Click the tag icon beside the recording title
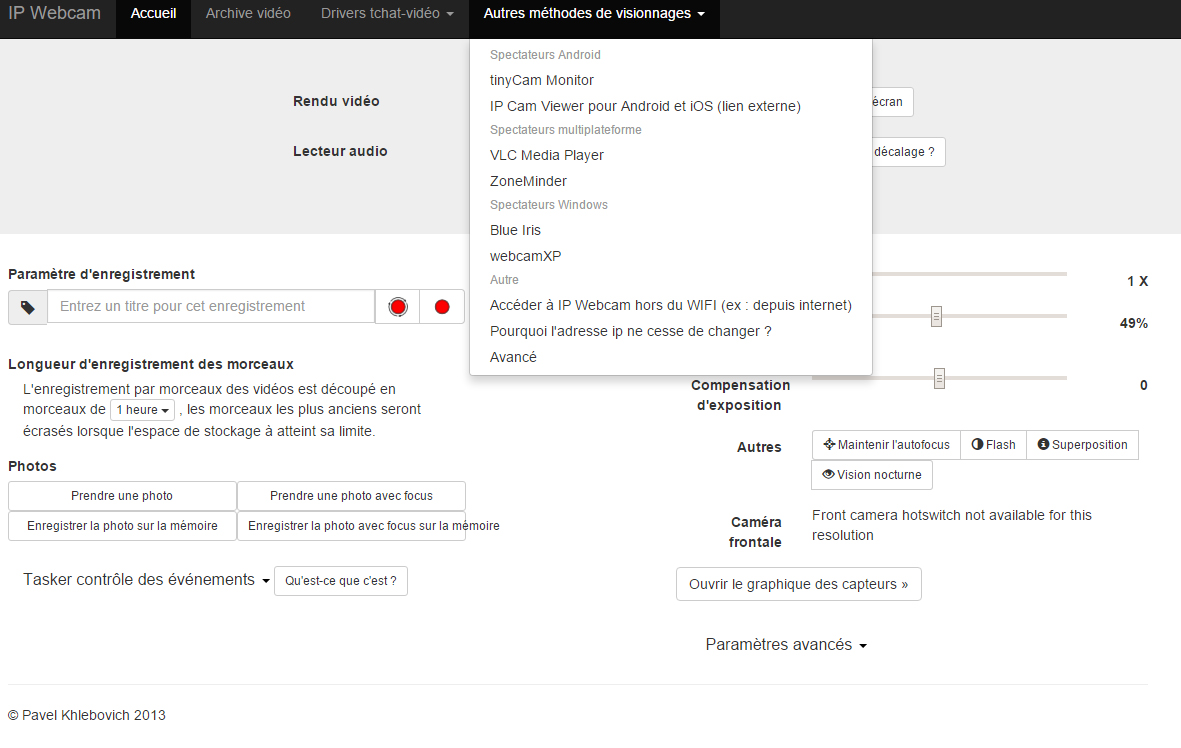The image size is (1181, 748). pyautogui.click(x=28, y=307)
